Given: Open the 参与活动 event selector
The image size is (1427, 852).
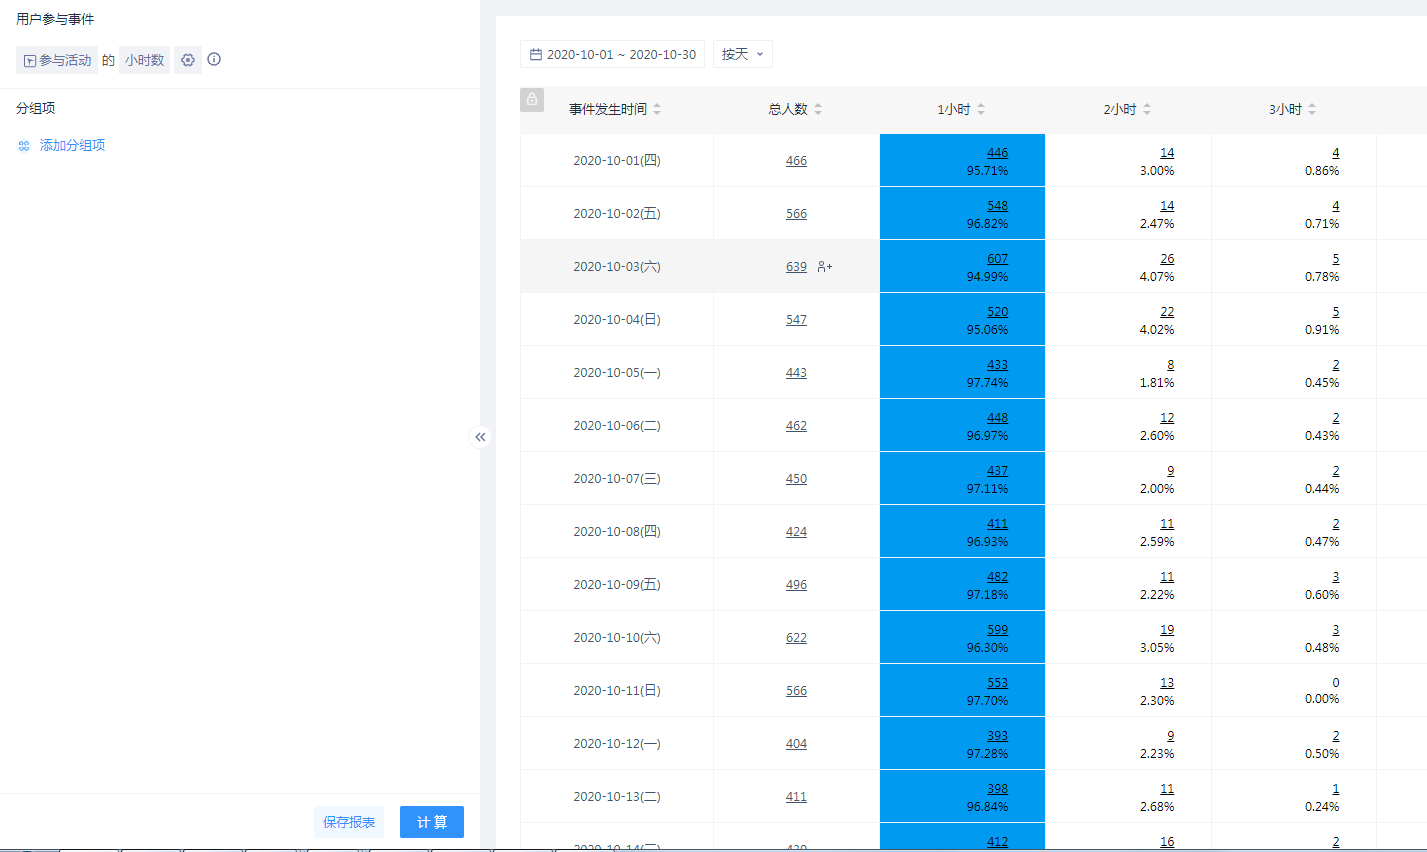Looking at the screenshot, I should 57,60.
